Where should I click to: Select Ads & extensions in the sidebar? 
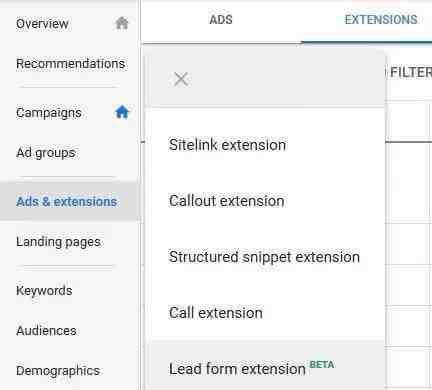[x=67, y=202]
